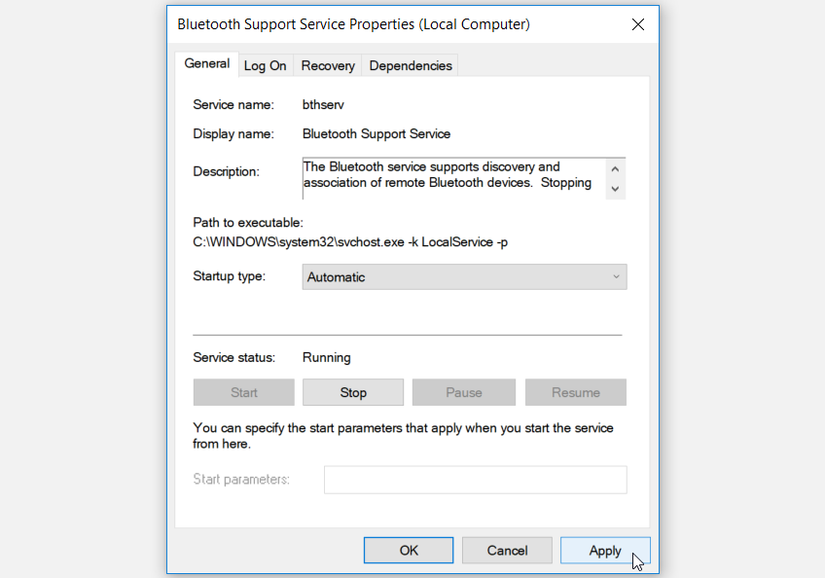Stop the Bluetooth Support Service
The image size is (825, 578).
tap(353, 392)
